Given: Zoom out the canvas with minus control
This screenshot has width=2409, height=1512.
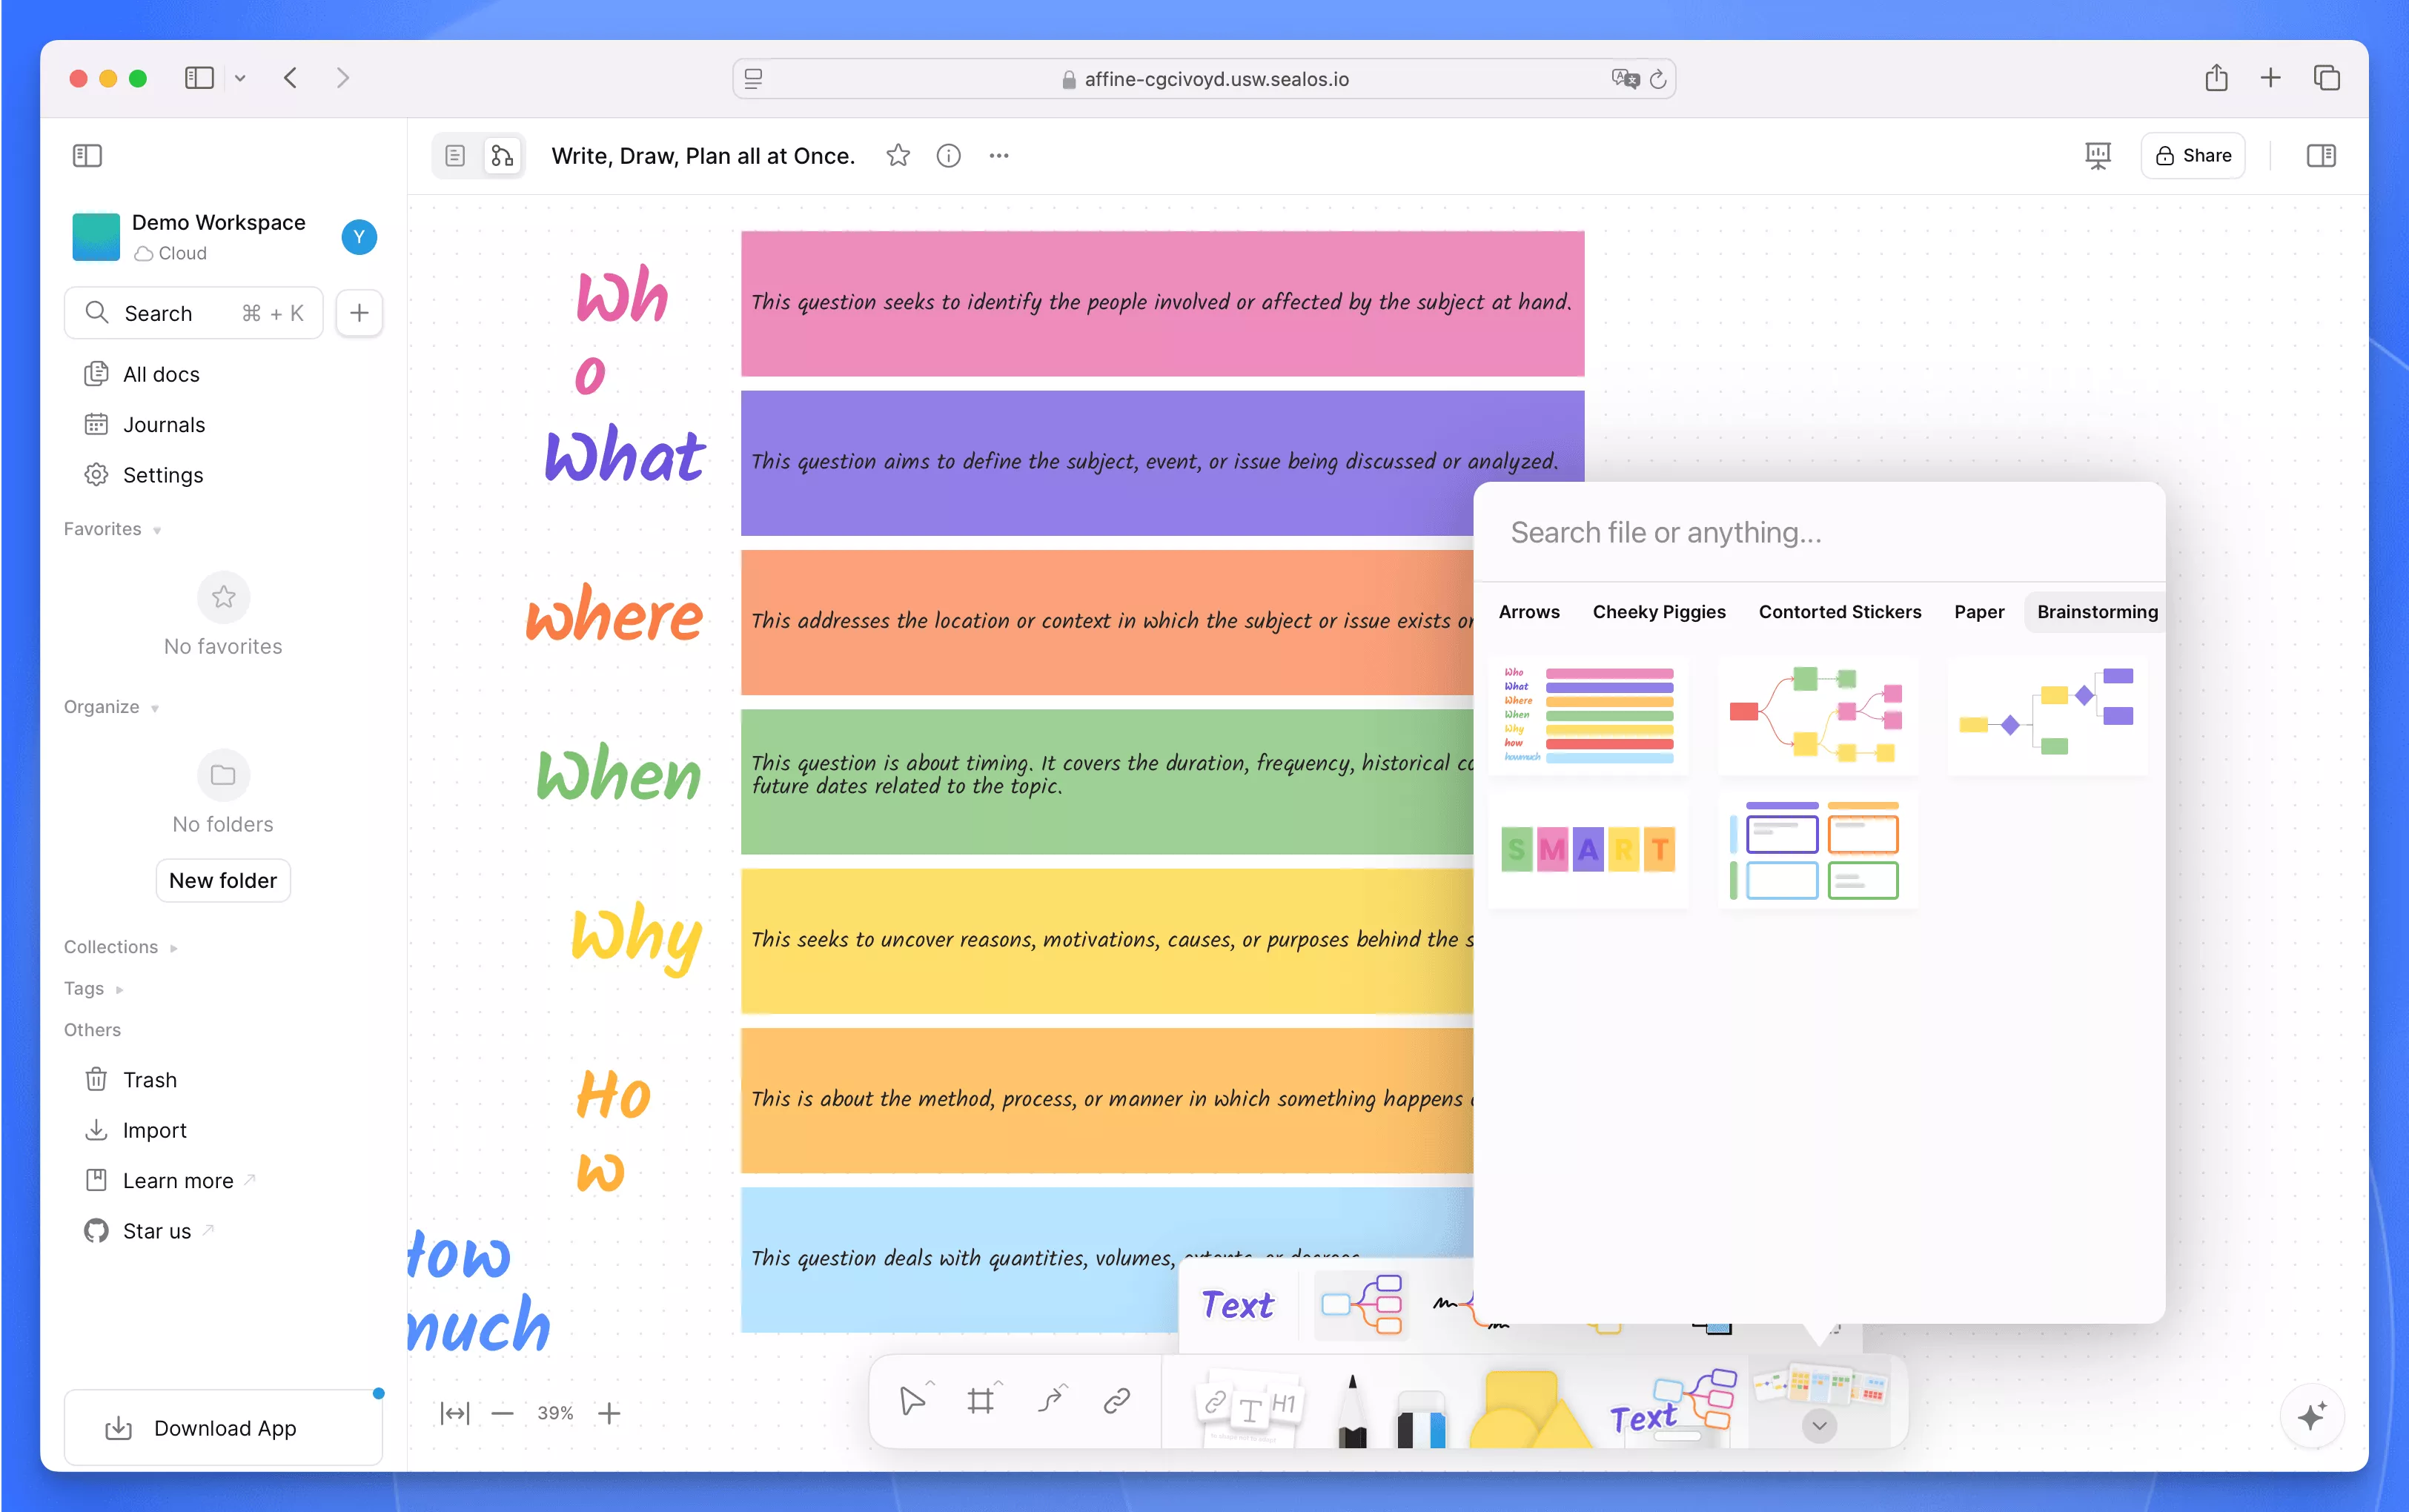Looking at the screenshot, I should click(504, 1412).
